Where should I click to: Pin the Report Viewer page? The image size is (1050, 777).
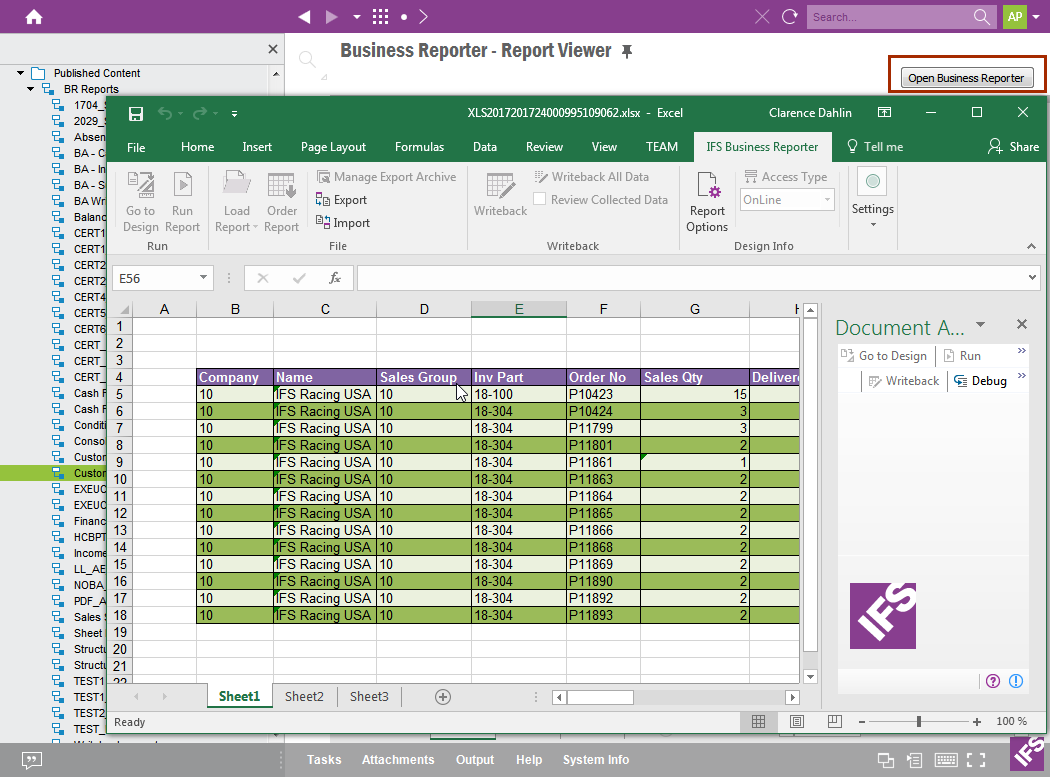coord(627,52)
